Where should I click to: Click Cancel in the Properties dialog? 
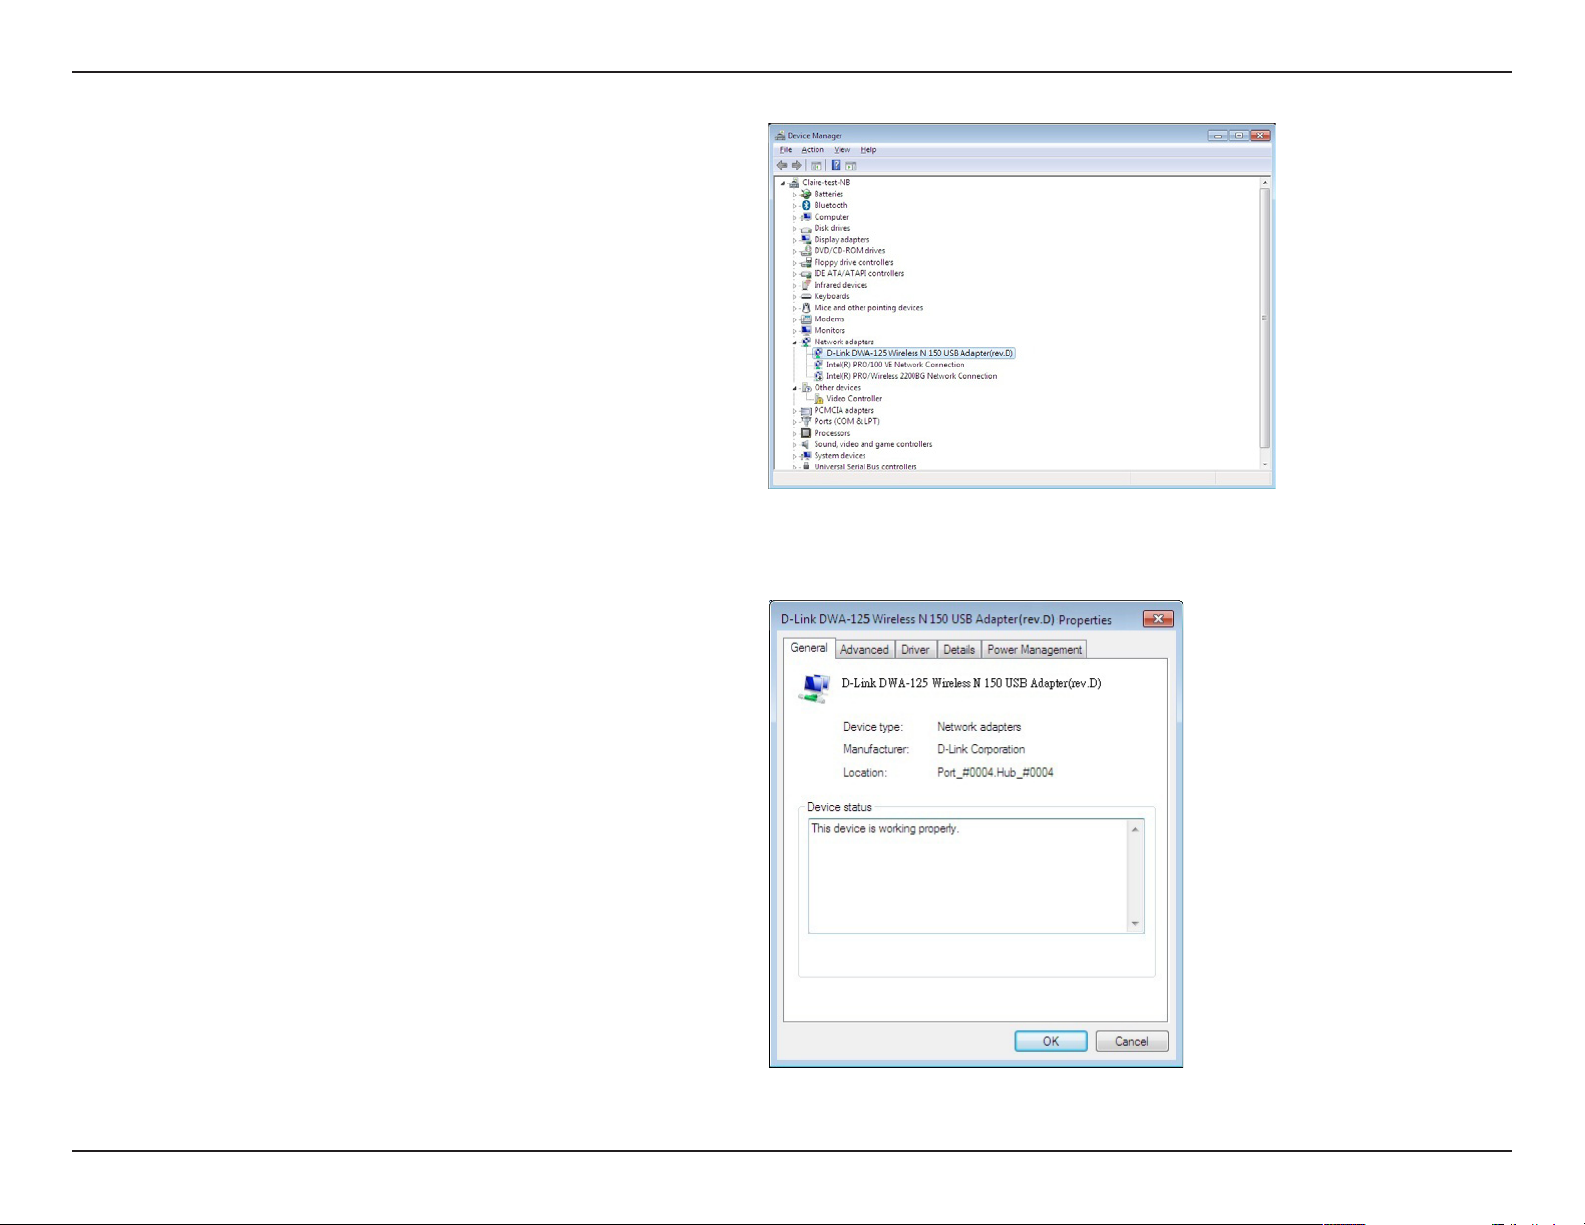point(1132,1041)
